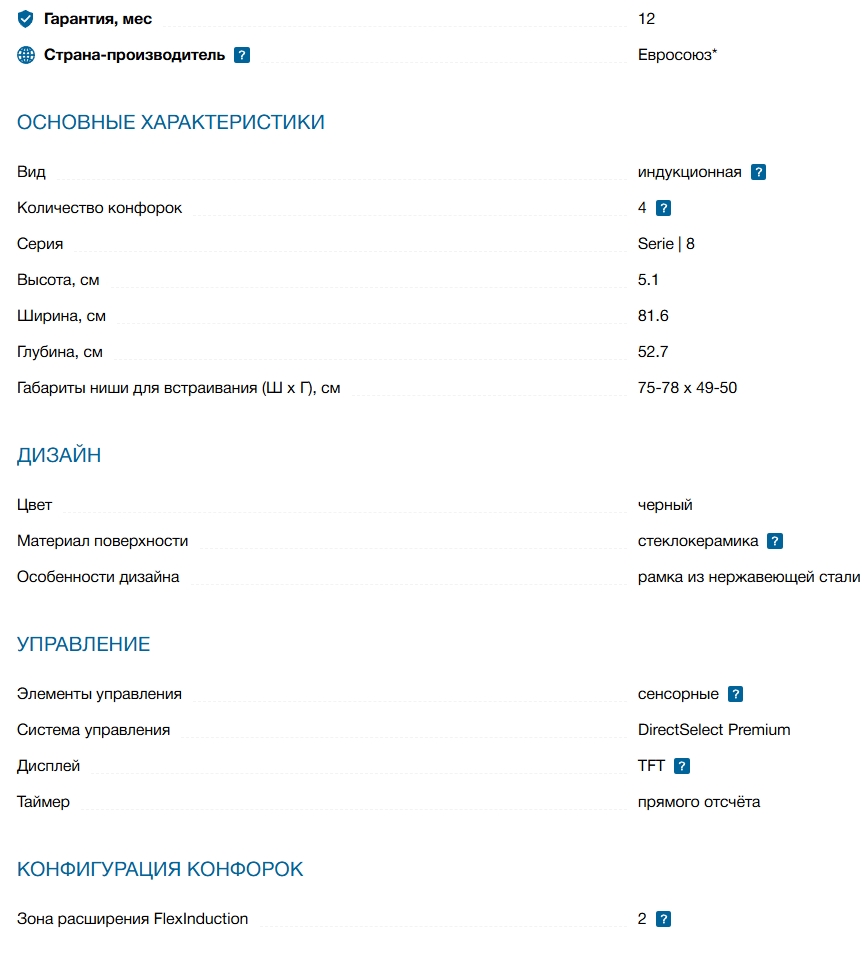Viewport: 866px width, 953px height.
Task: Click the warranty shield icon
Action: tap(26, 19)
